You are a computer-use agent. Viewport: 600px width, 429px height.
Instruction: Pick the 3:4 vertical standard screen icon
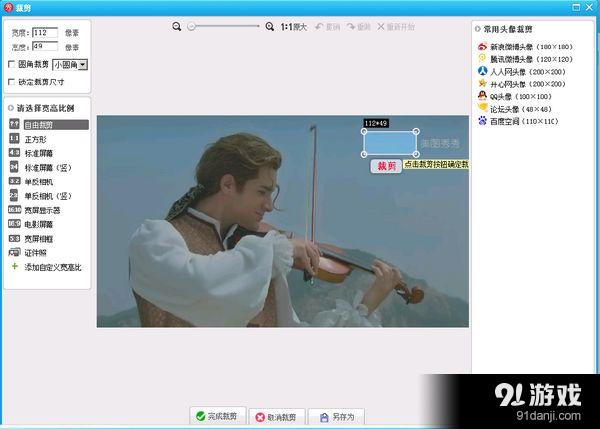(x=14, y=167)
